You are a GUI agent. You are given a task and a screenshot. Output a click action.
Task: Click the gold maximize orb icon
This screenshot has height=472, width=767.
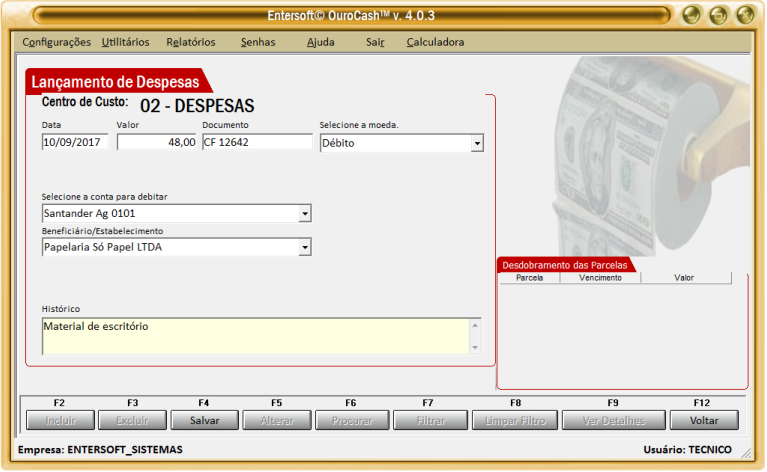[718, 15]
